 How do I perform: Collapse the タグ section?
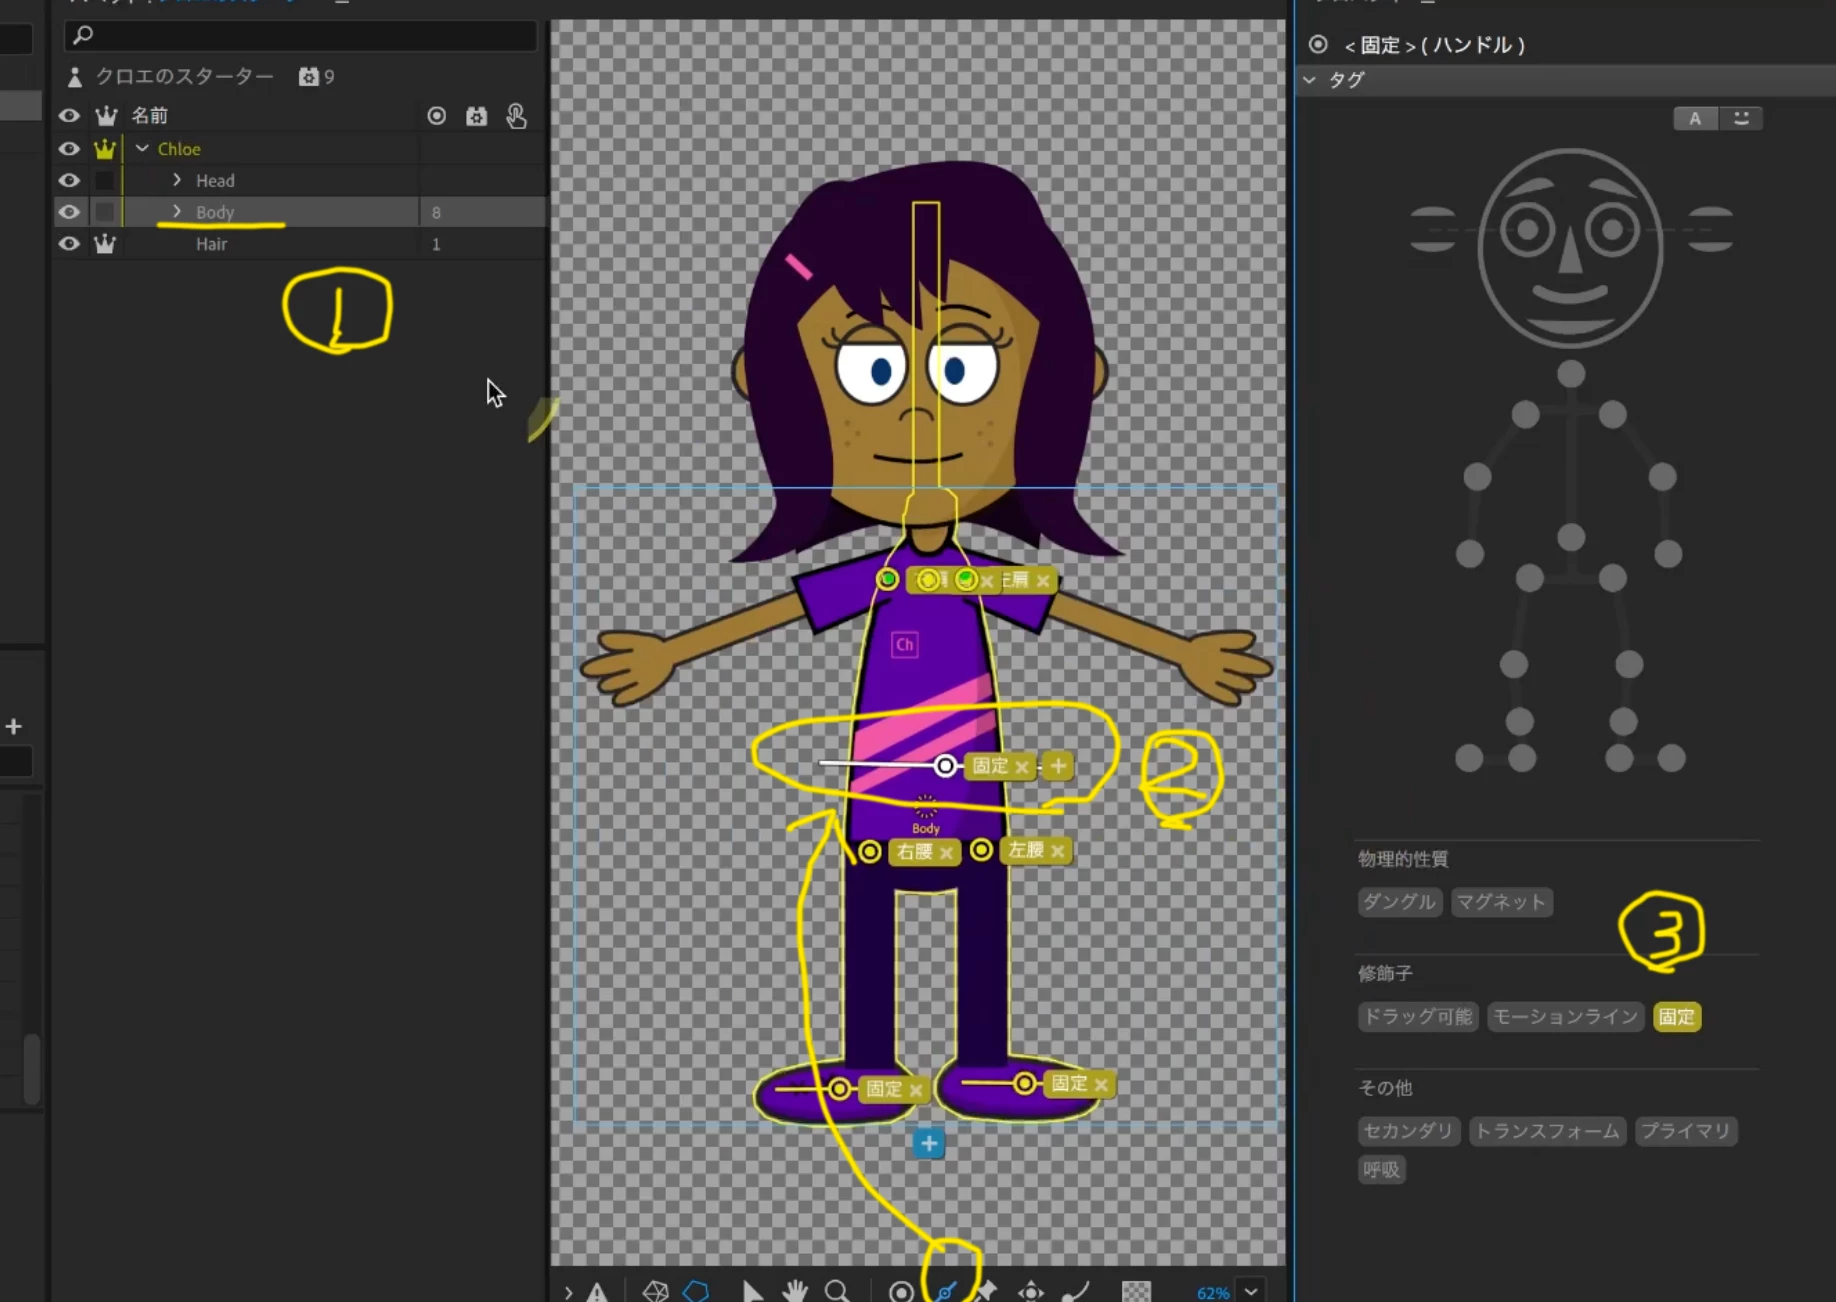pyautogui.click(x=1310, y=80)
